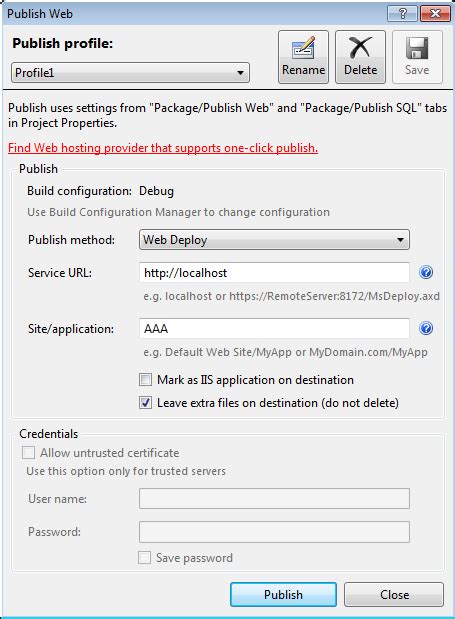Click the Site/application field containing AAA

coord(274,328)
